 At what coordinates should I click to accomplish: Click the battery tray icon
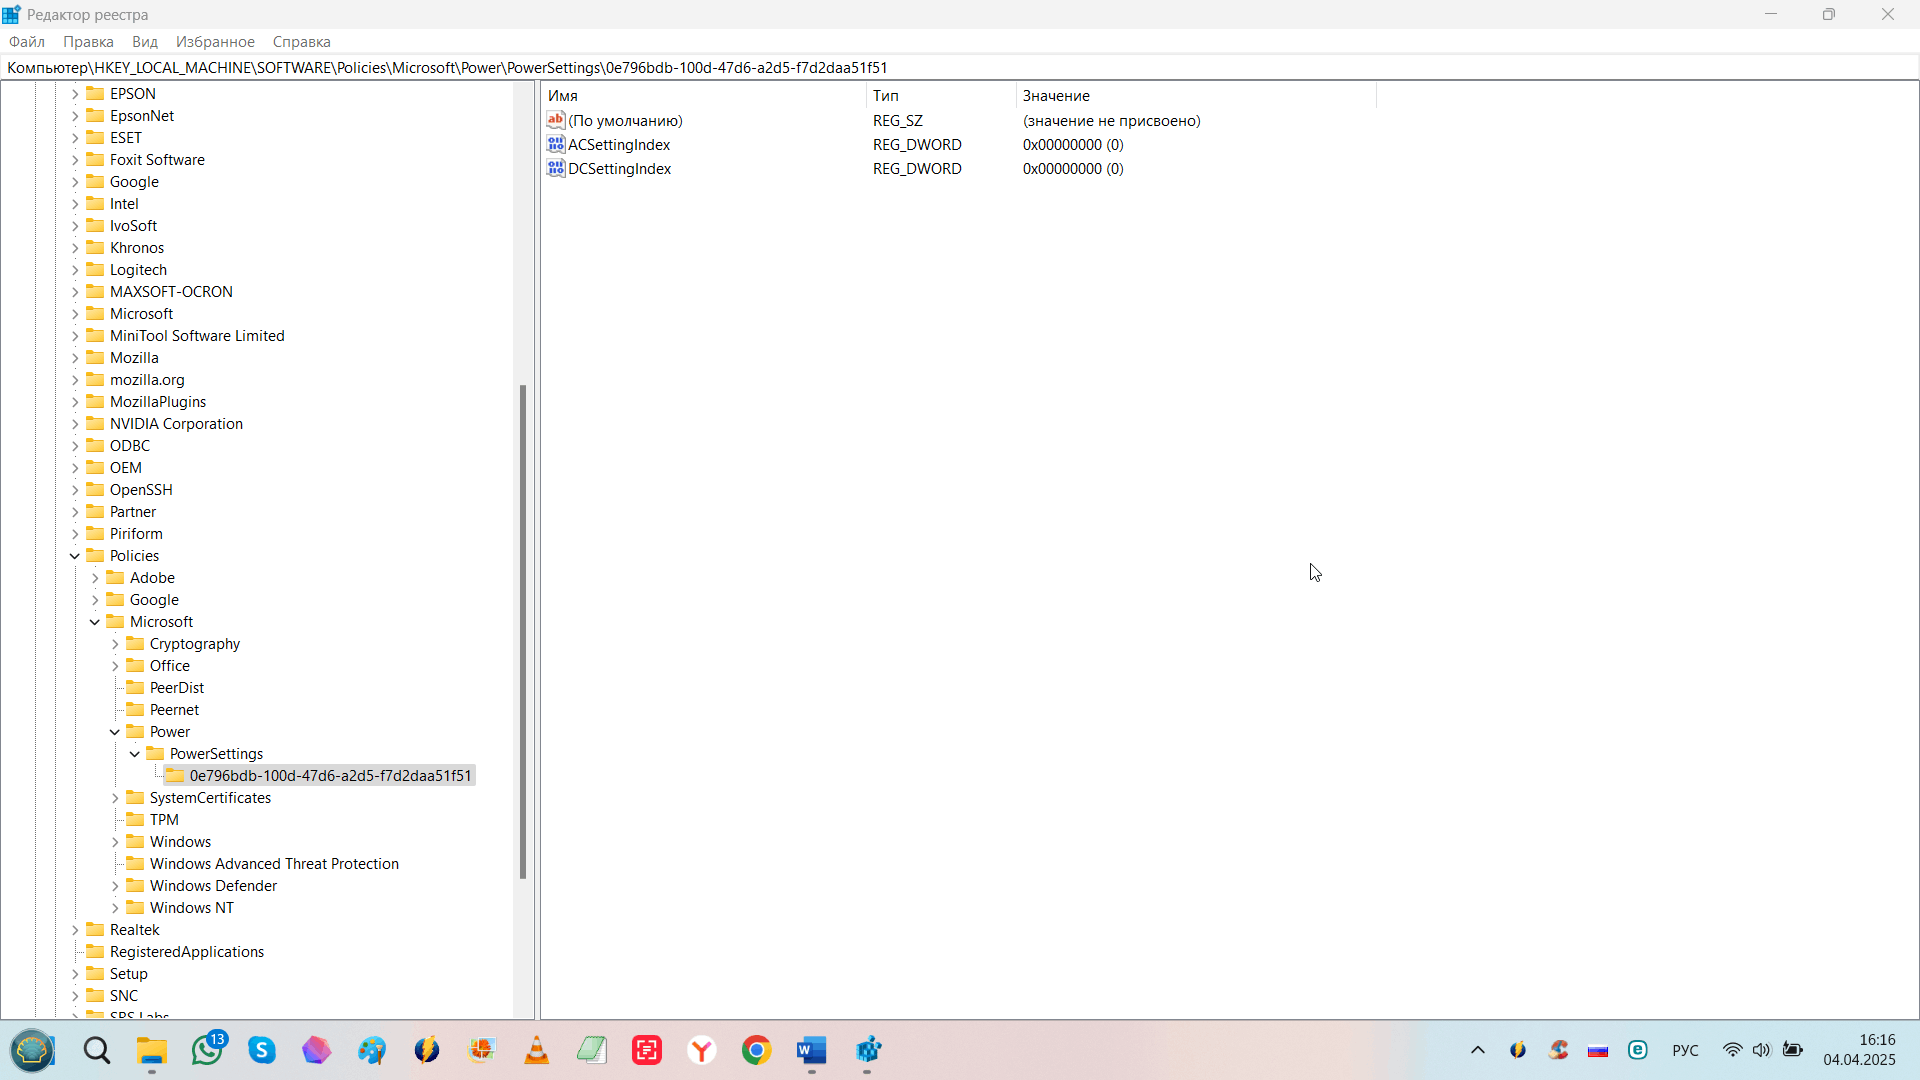(1793, 1050)
